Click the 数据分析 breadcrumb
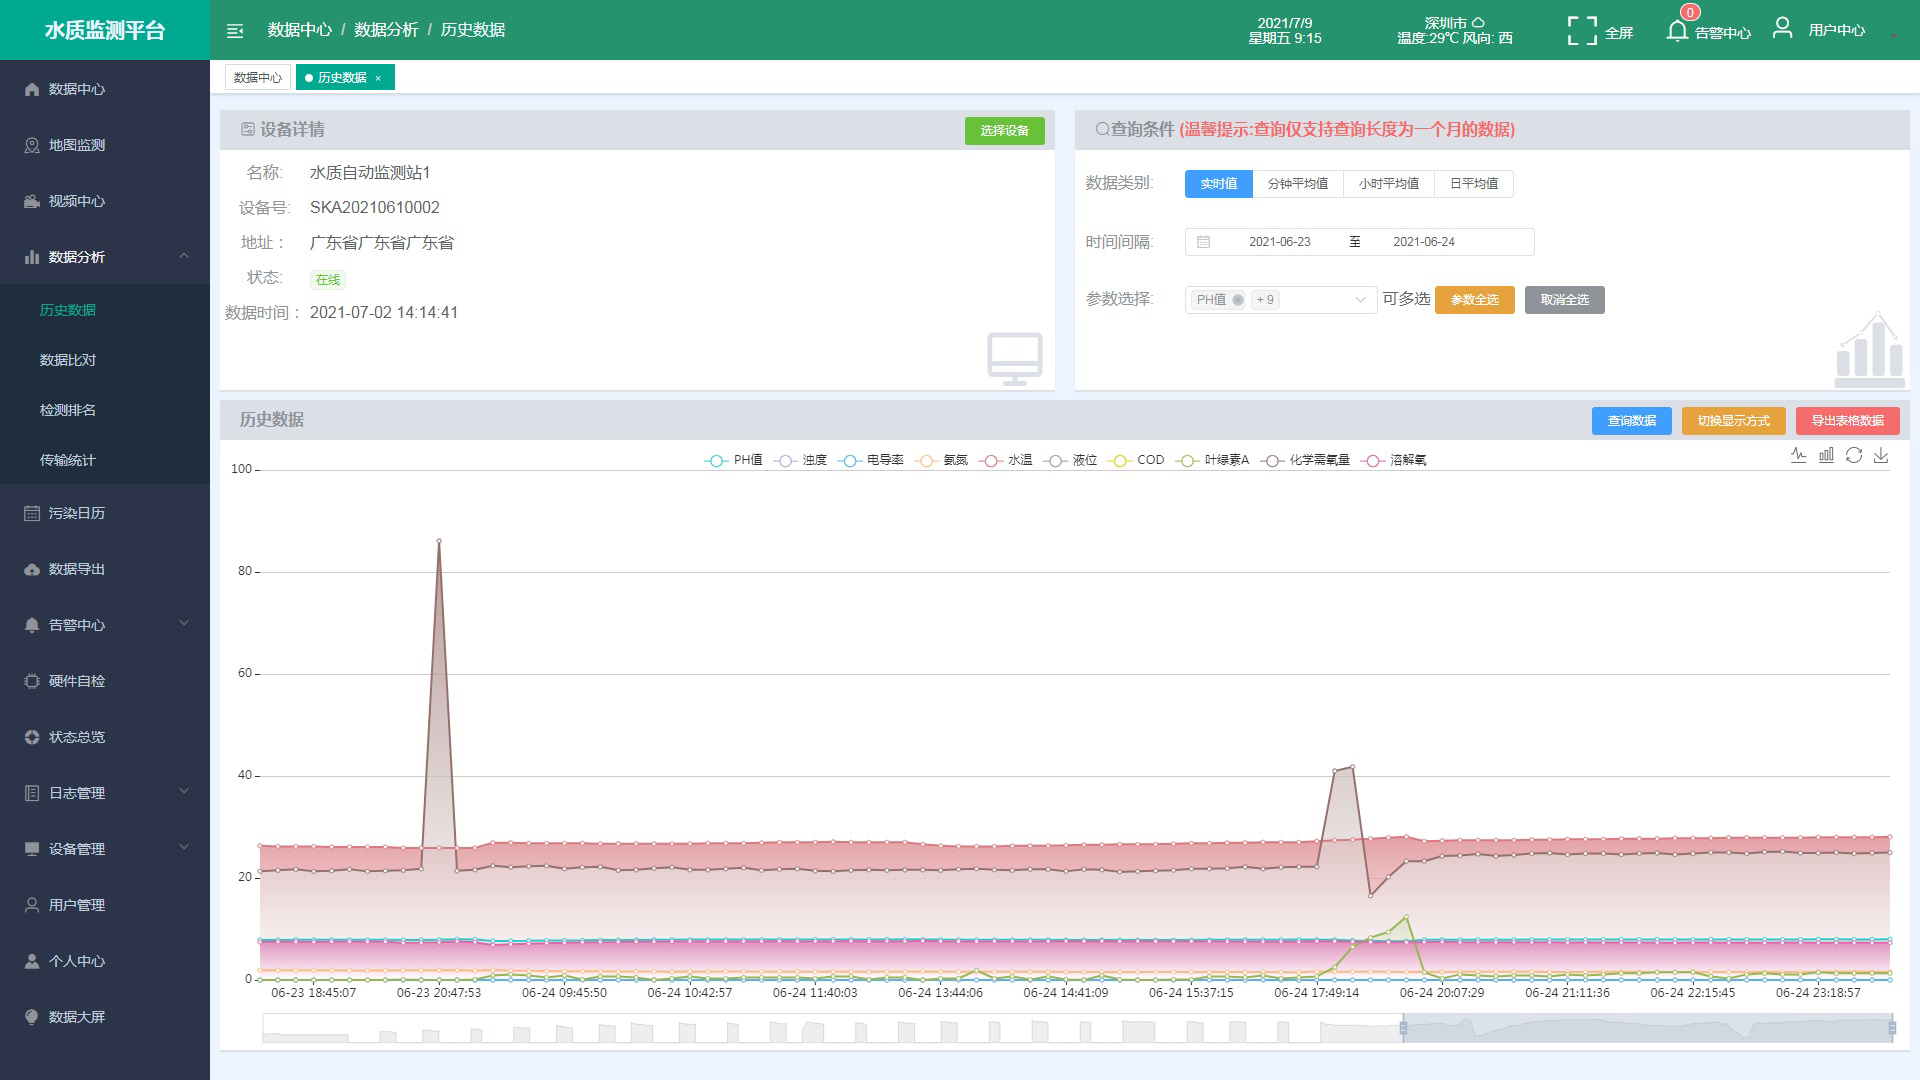This screenshot has width=1920, height=1080. tap(386, 30)
